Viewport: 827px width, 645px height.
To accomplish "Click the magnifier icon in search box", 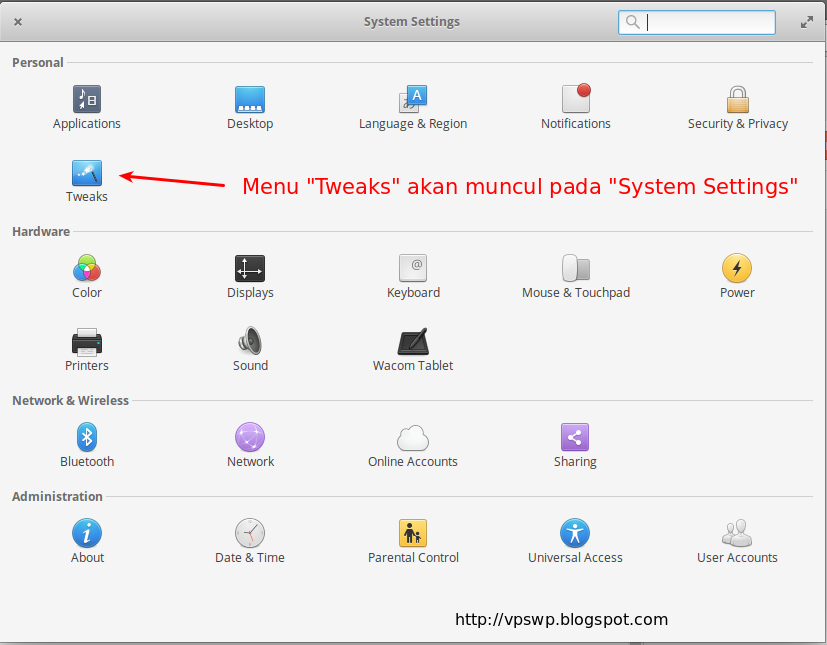I will (x=632, y=22).
